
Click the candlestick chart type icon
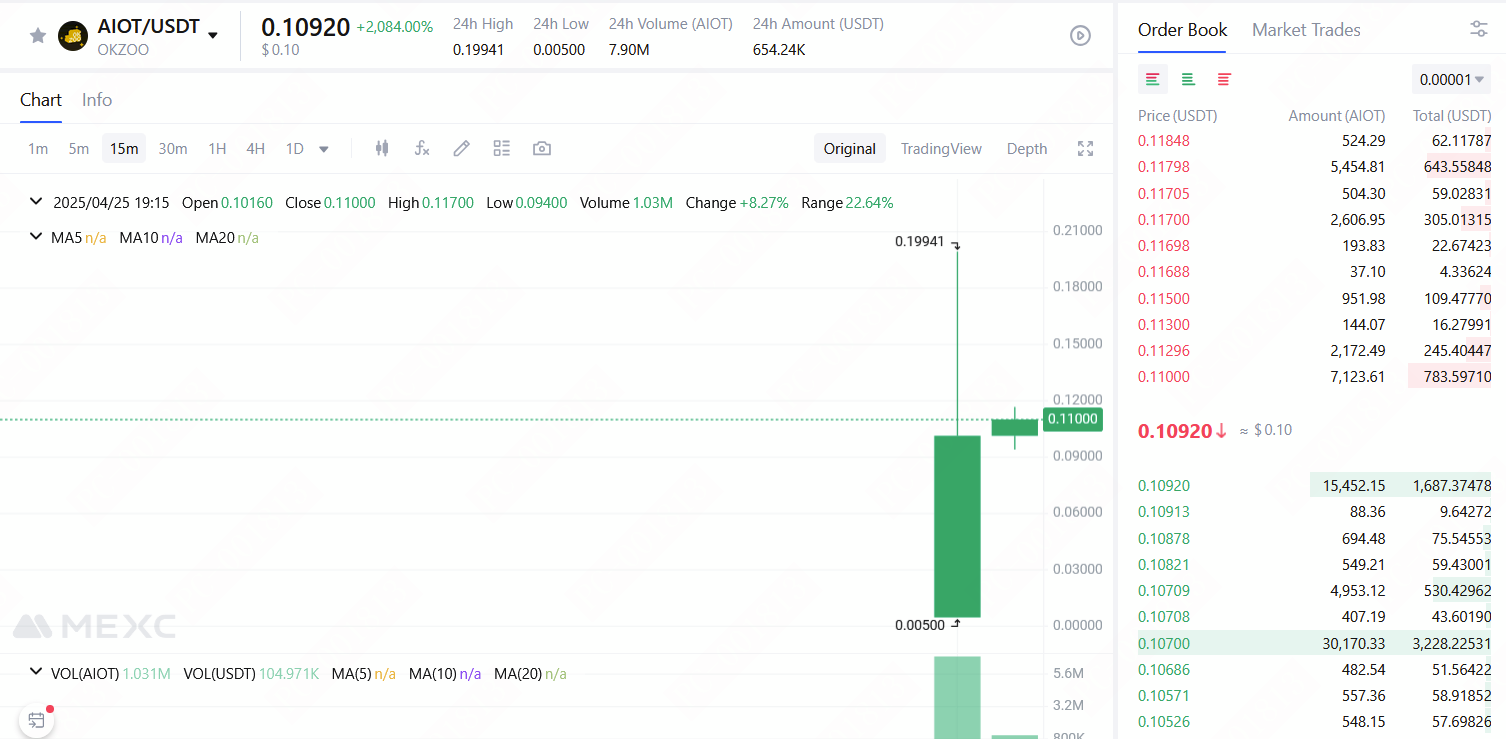click(x=381, y=149)
